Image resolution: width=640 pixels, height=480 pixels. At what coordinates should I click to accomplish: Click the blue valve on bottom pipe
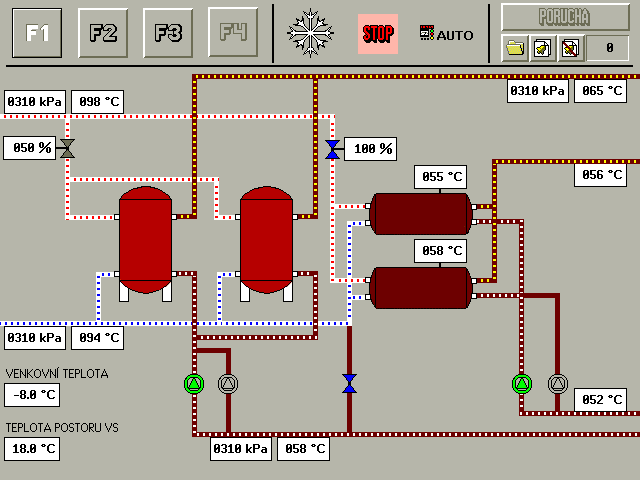349,383
